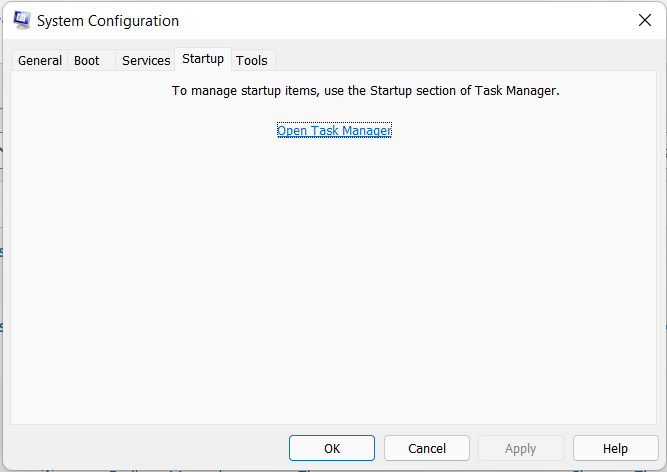This screenshot has height=472, width=667.
Task: Open the Boot tab
Action: [86, 60]
